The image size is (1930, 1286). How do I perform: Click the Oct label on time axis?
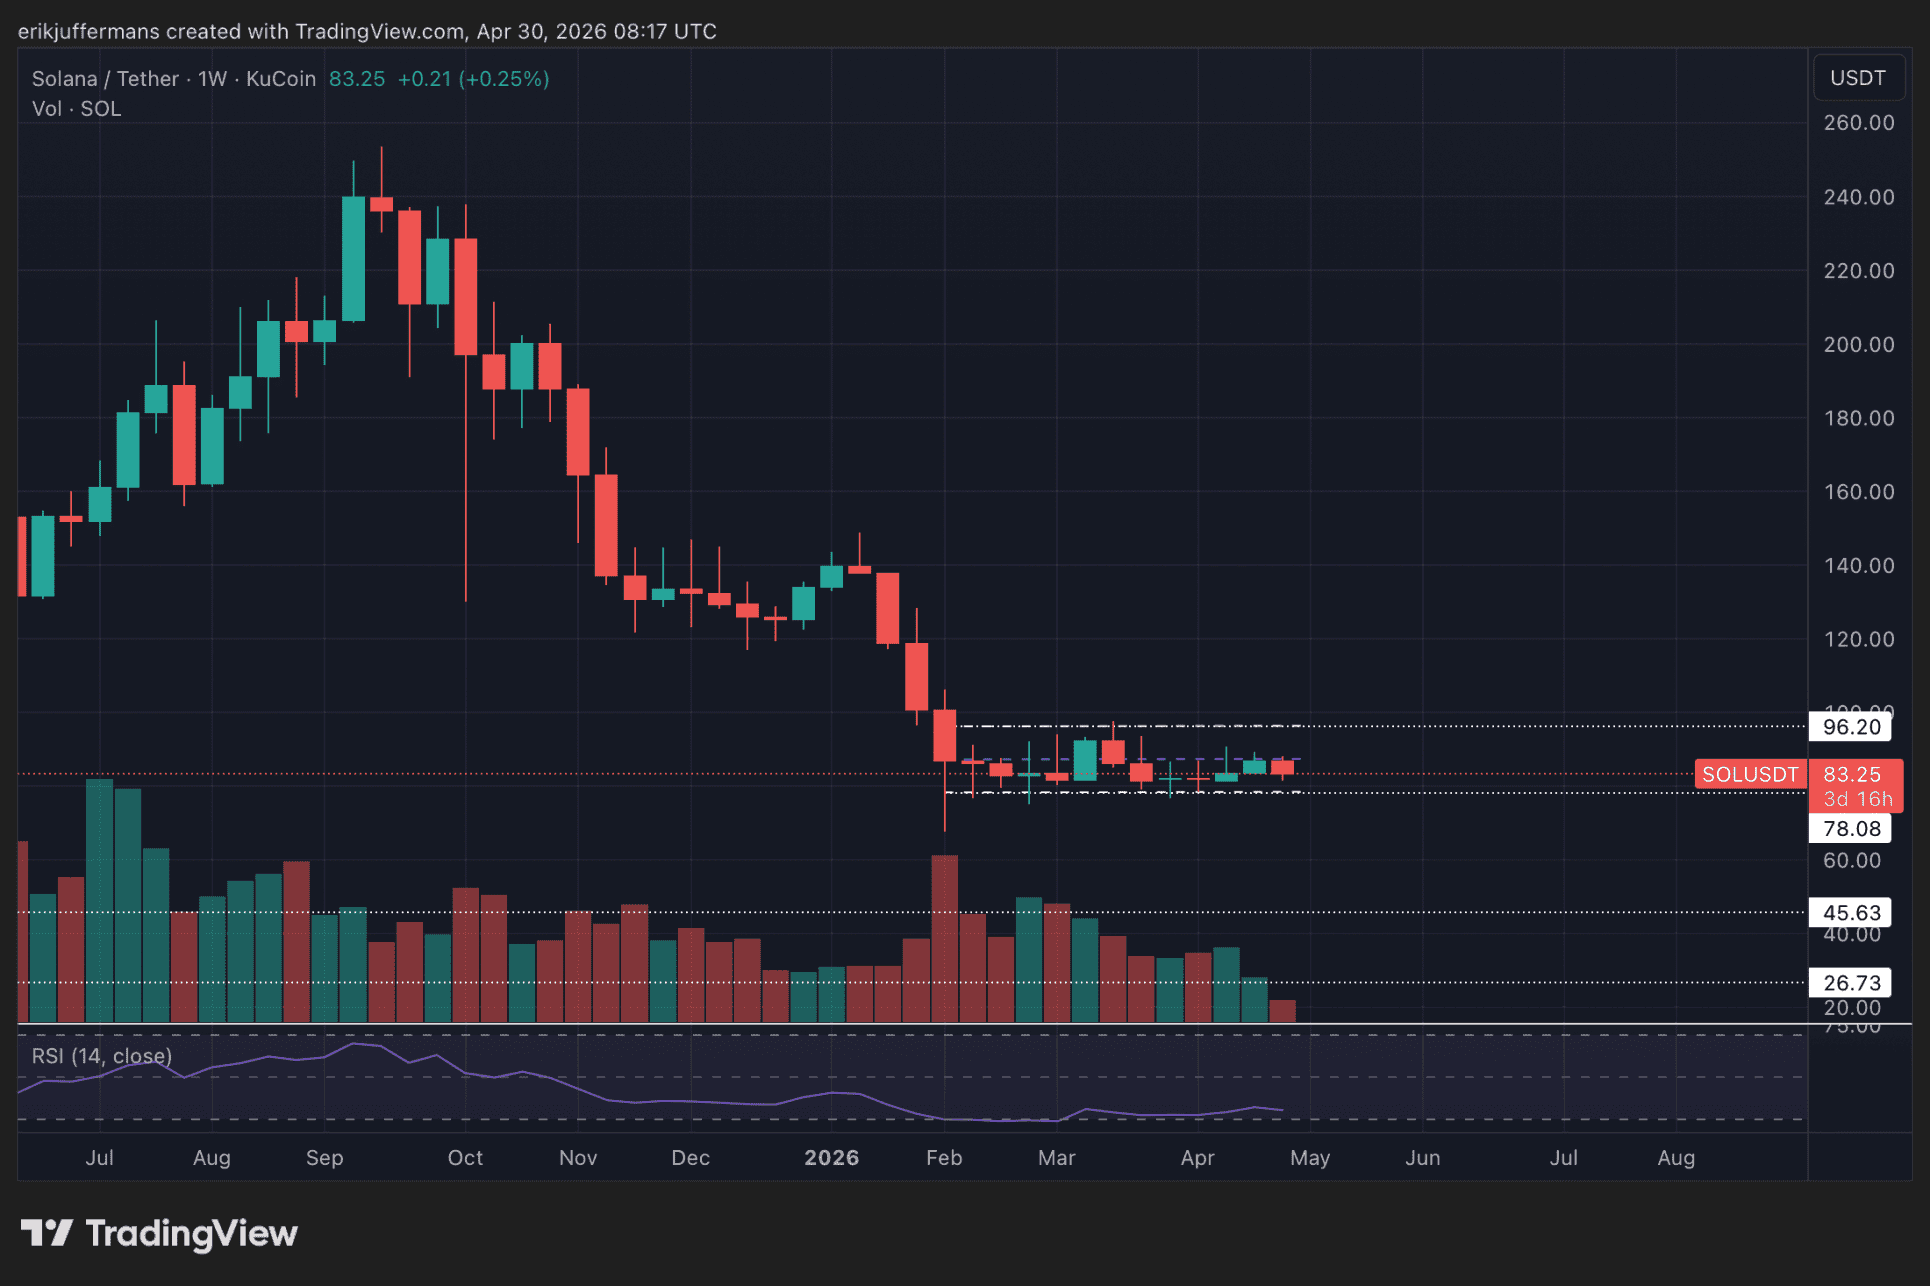(x=465, y=1157)
